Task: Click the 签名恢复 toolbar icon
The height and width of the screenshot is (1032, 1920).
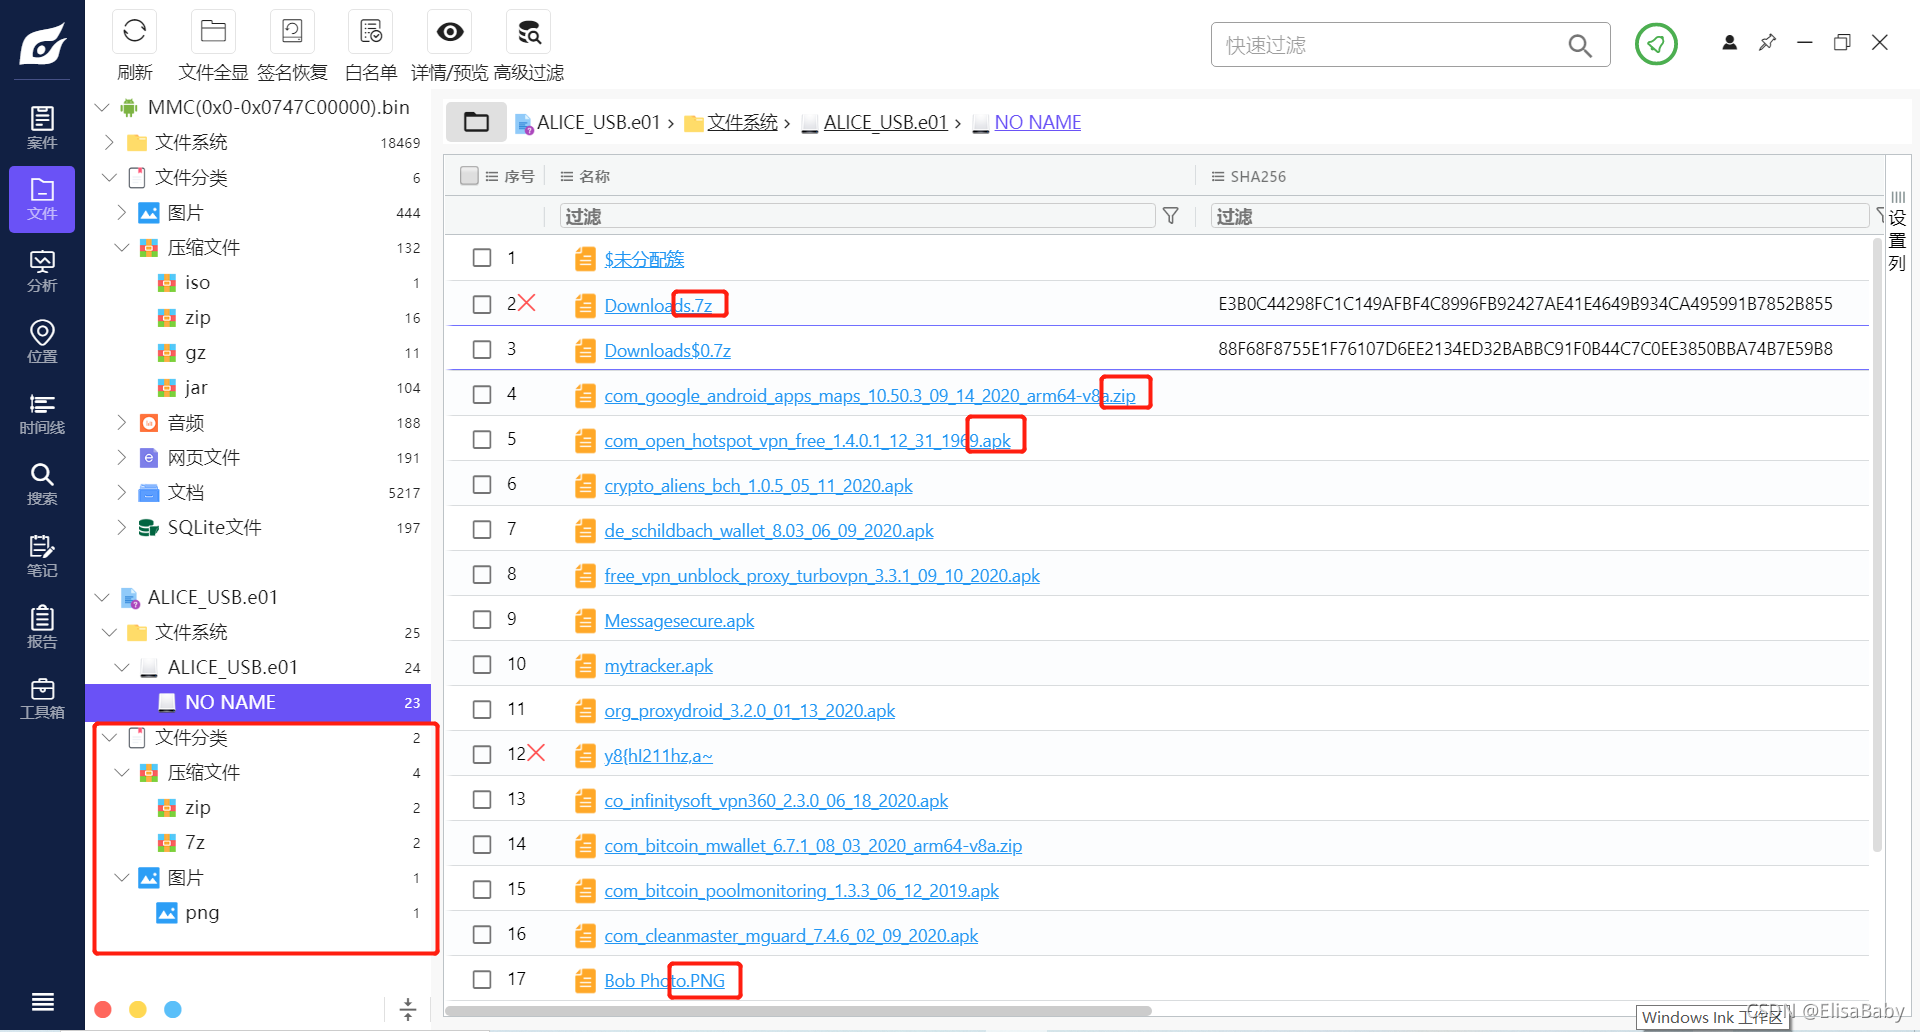Action: (292, 32)
